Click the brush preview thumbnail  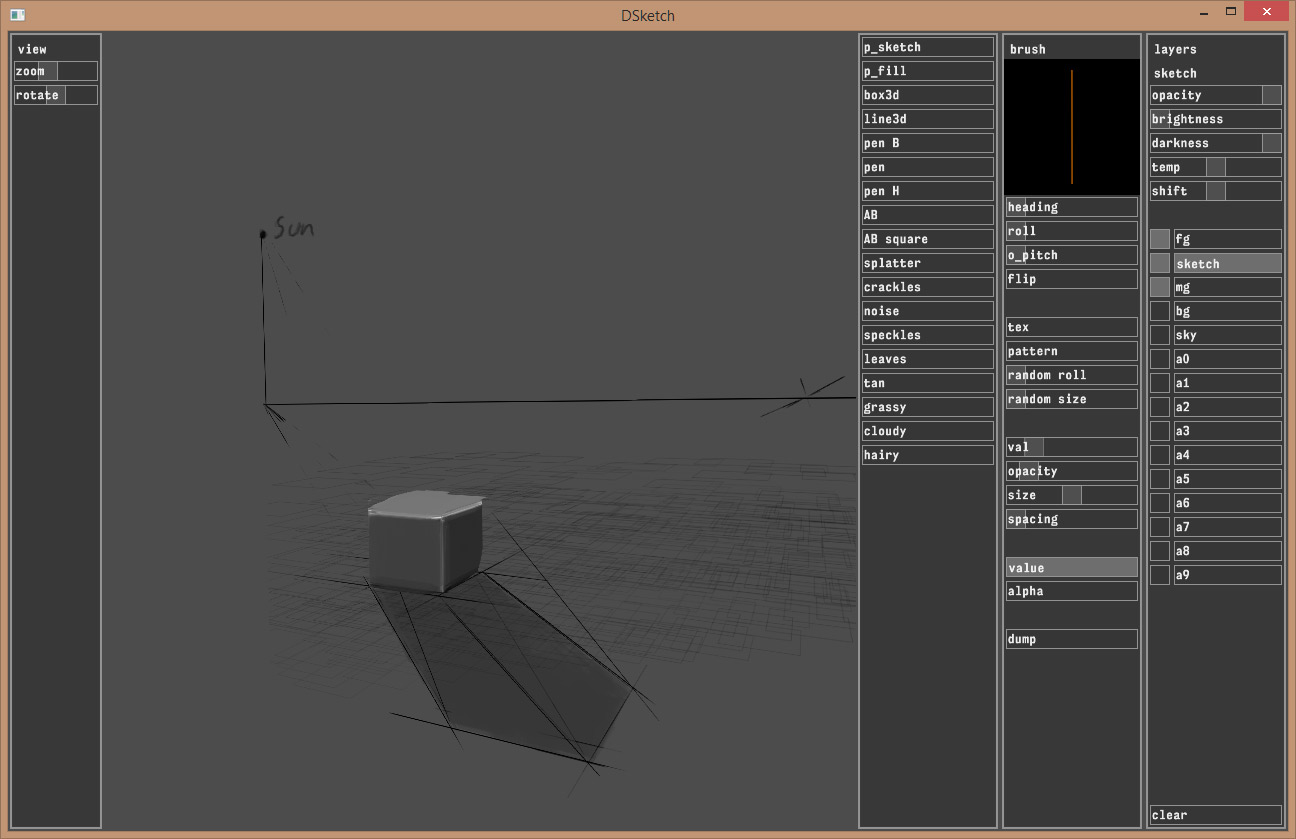(1071, 127)
